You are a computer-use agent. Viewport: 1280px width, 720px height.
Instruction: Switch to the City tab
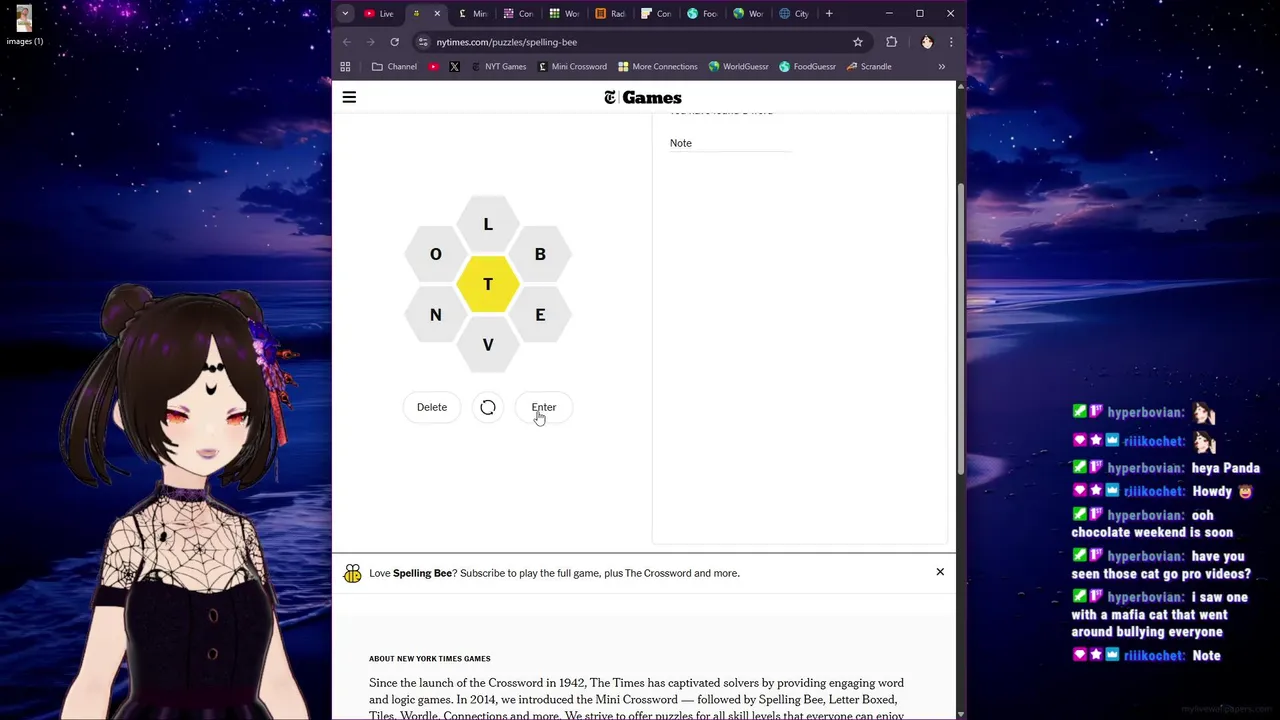pos(794,13)
